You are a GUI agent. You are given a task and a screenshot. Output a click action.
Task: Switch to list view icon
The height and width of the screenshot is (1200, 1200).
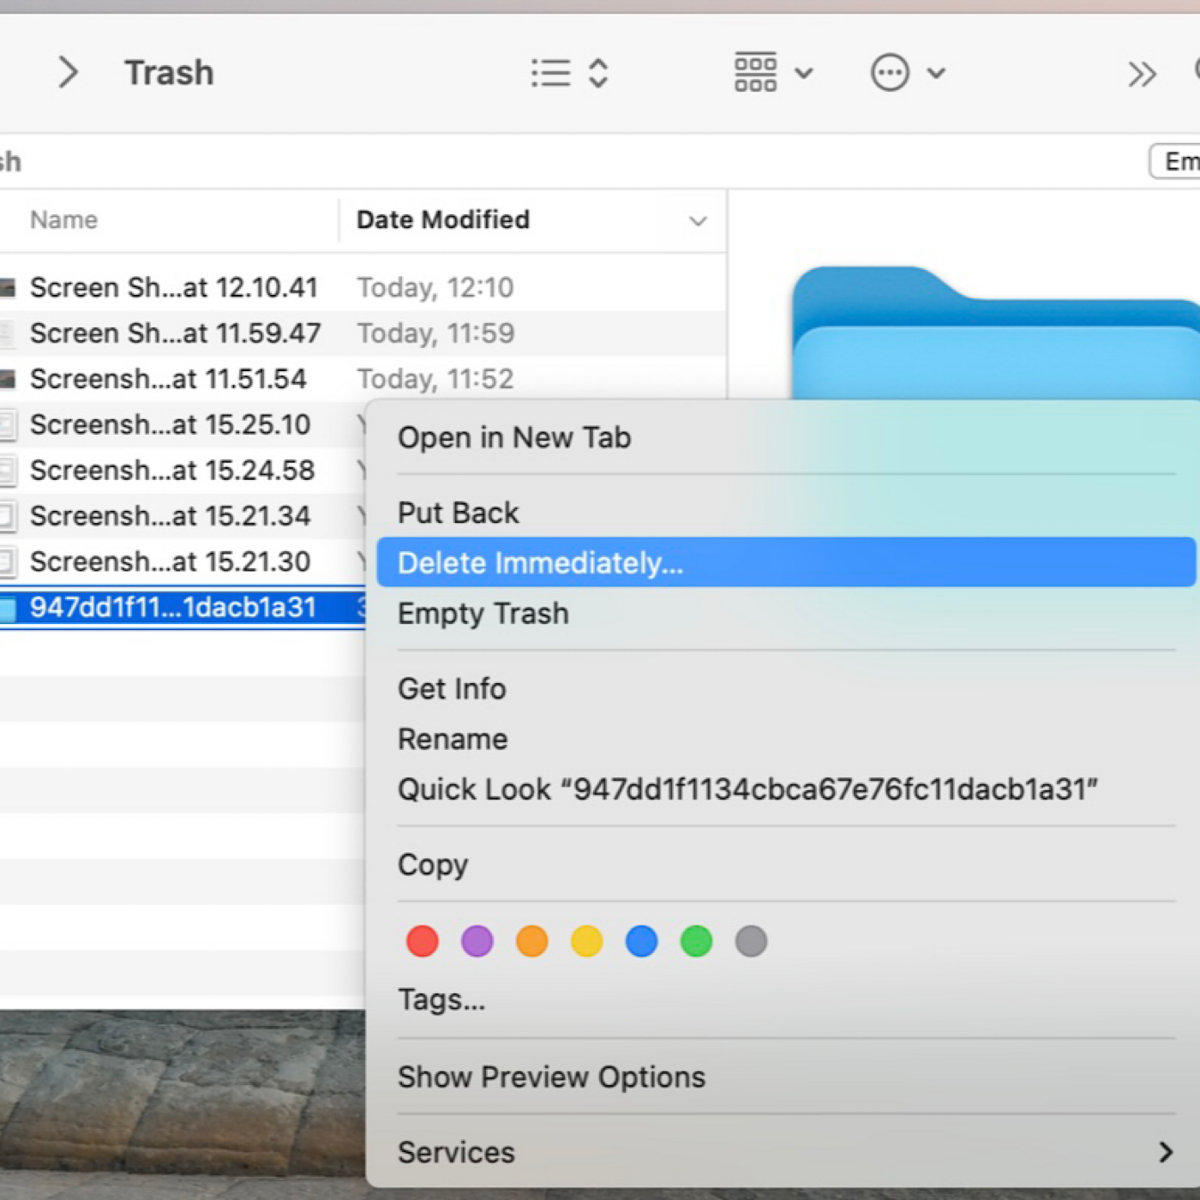[551, 73]
